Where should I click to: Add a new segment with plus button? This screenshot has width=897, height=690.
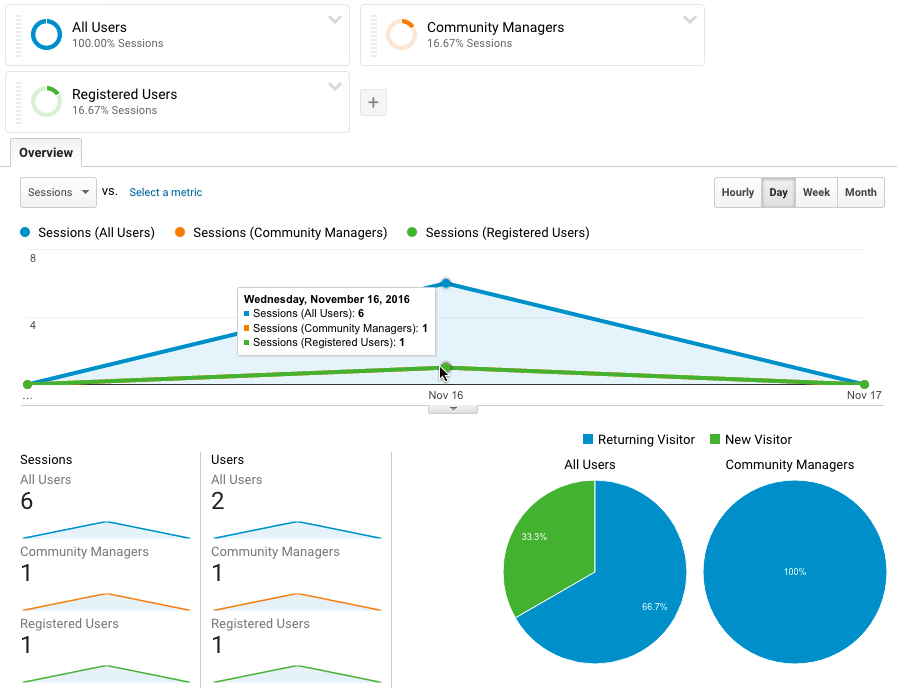373,102
